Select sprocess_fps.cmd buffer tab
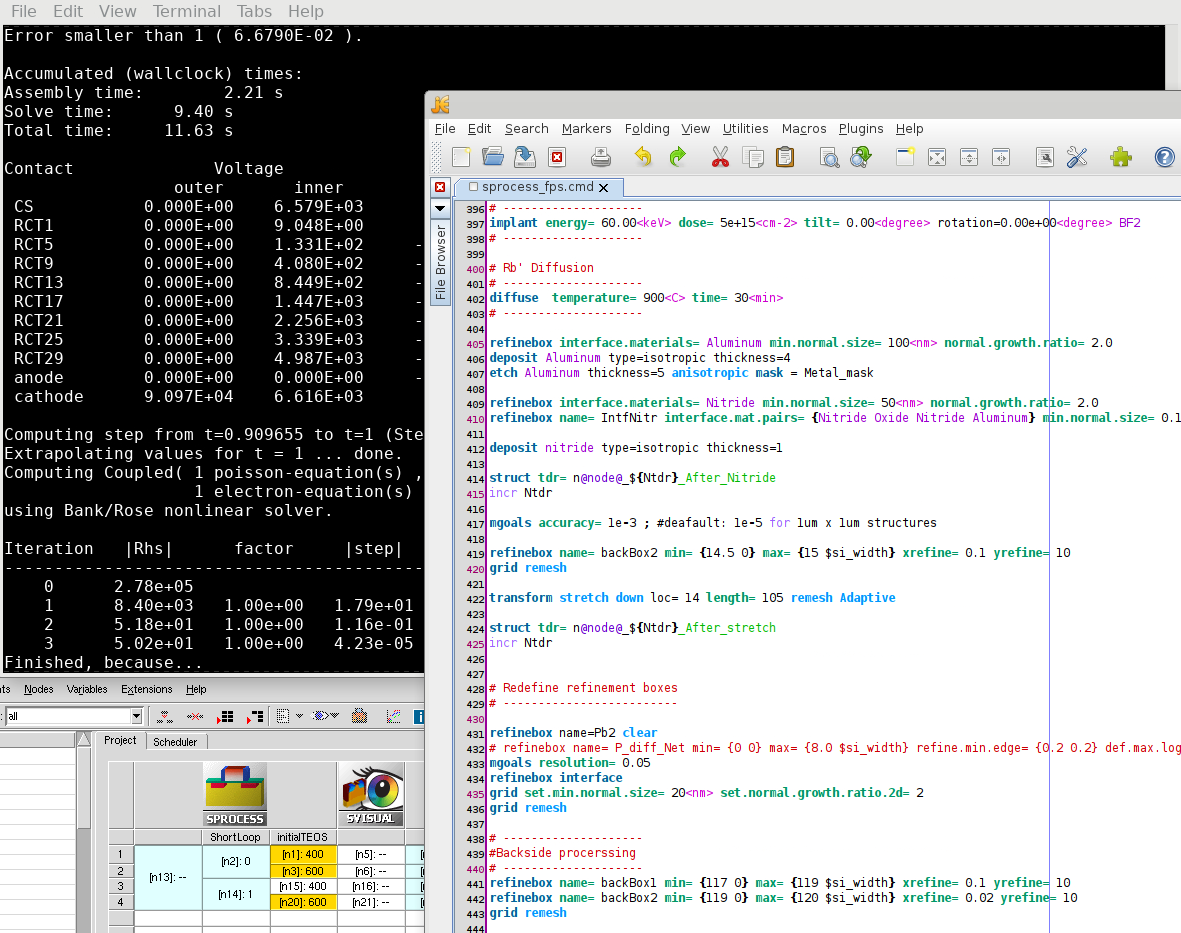Image resolution: width=1181 pixels, height=933 pixels. pos(538,187)
